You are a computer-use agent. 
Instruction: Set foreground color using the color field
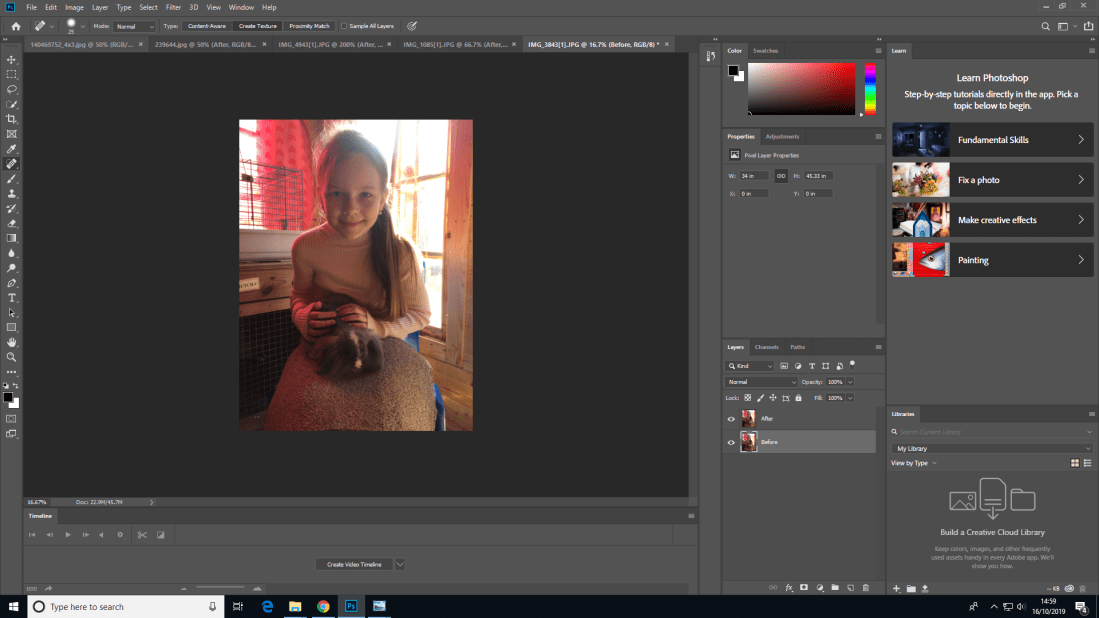click(800, 88)
